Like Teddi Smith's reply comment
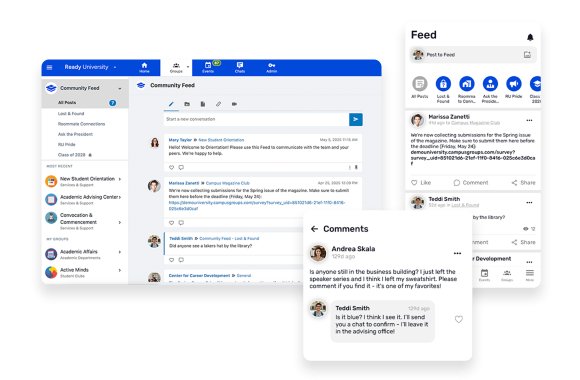580x380 pixels. (x=459, y=319)
